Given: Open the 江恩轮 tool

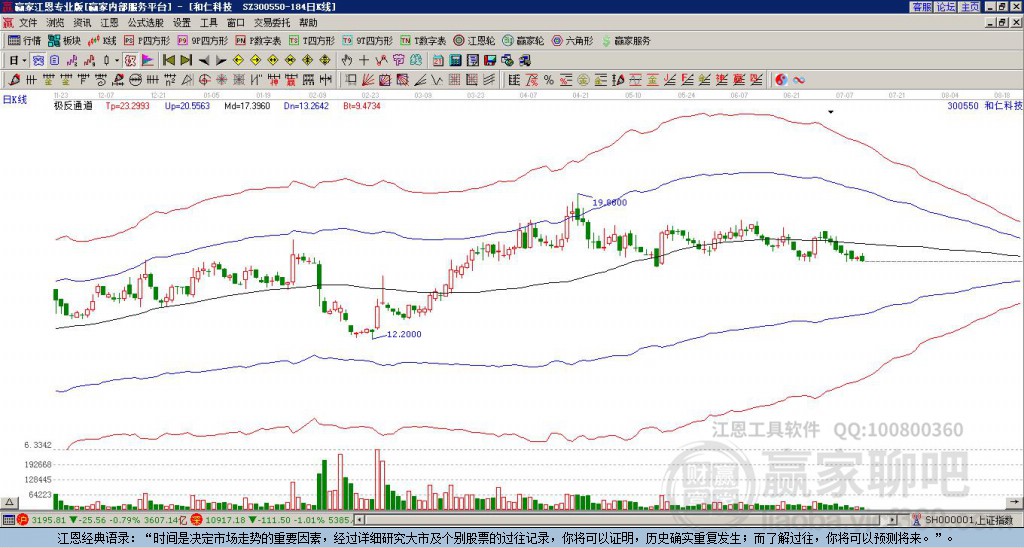Looking at the screenshot, I should (474, 40).
